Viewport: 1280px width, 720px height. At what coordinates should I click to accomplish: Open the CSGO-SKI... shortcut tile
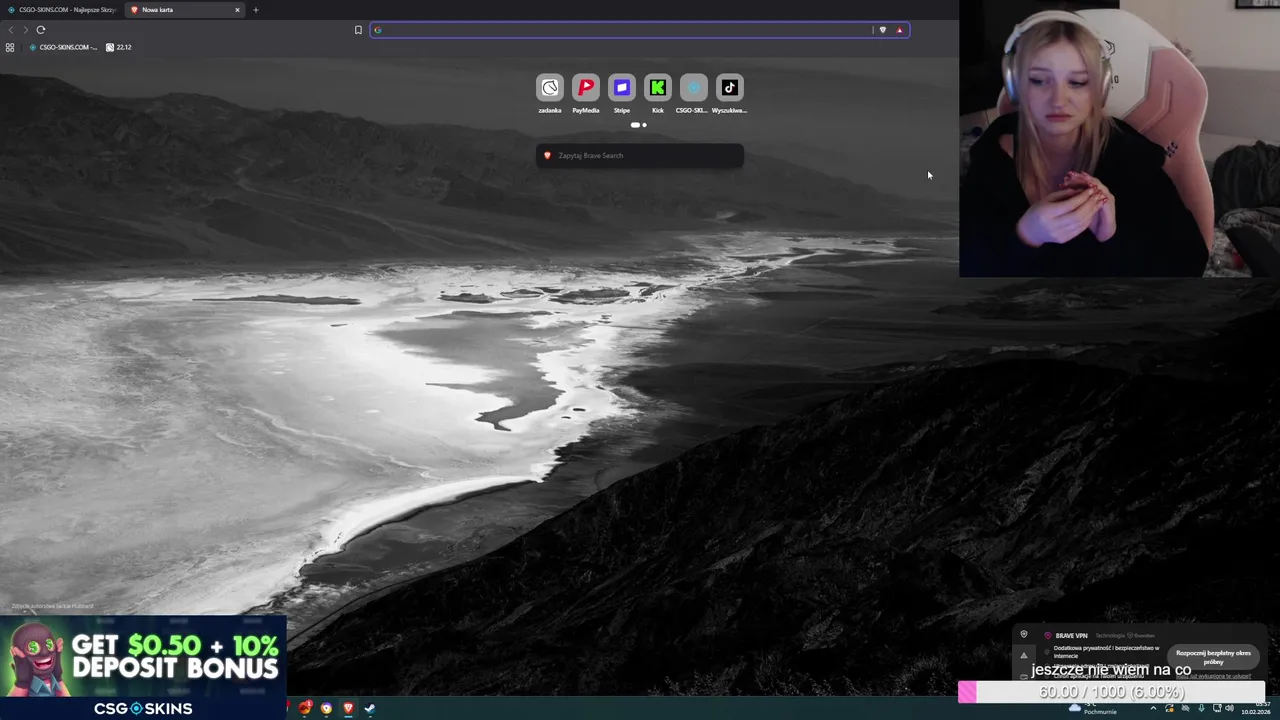pos(693,94)
